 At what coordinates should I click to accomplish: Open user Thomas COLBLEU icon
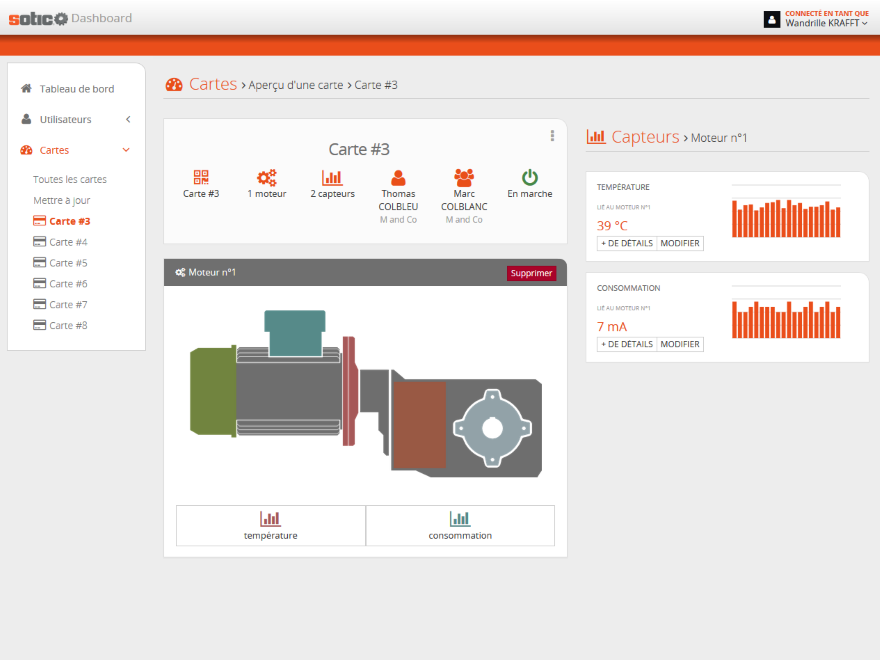click(398, 177)
